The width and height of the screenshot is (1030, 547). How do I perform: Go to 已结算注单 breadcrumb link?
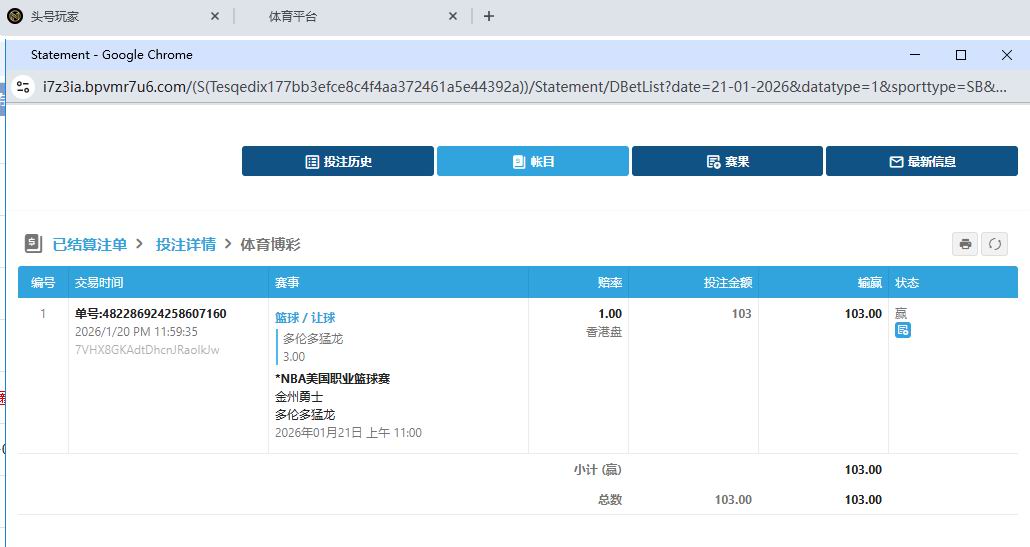pos(90,244)
